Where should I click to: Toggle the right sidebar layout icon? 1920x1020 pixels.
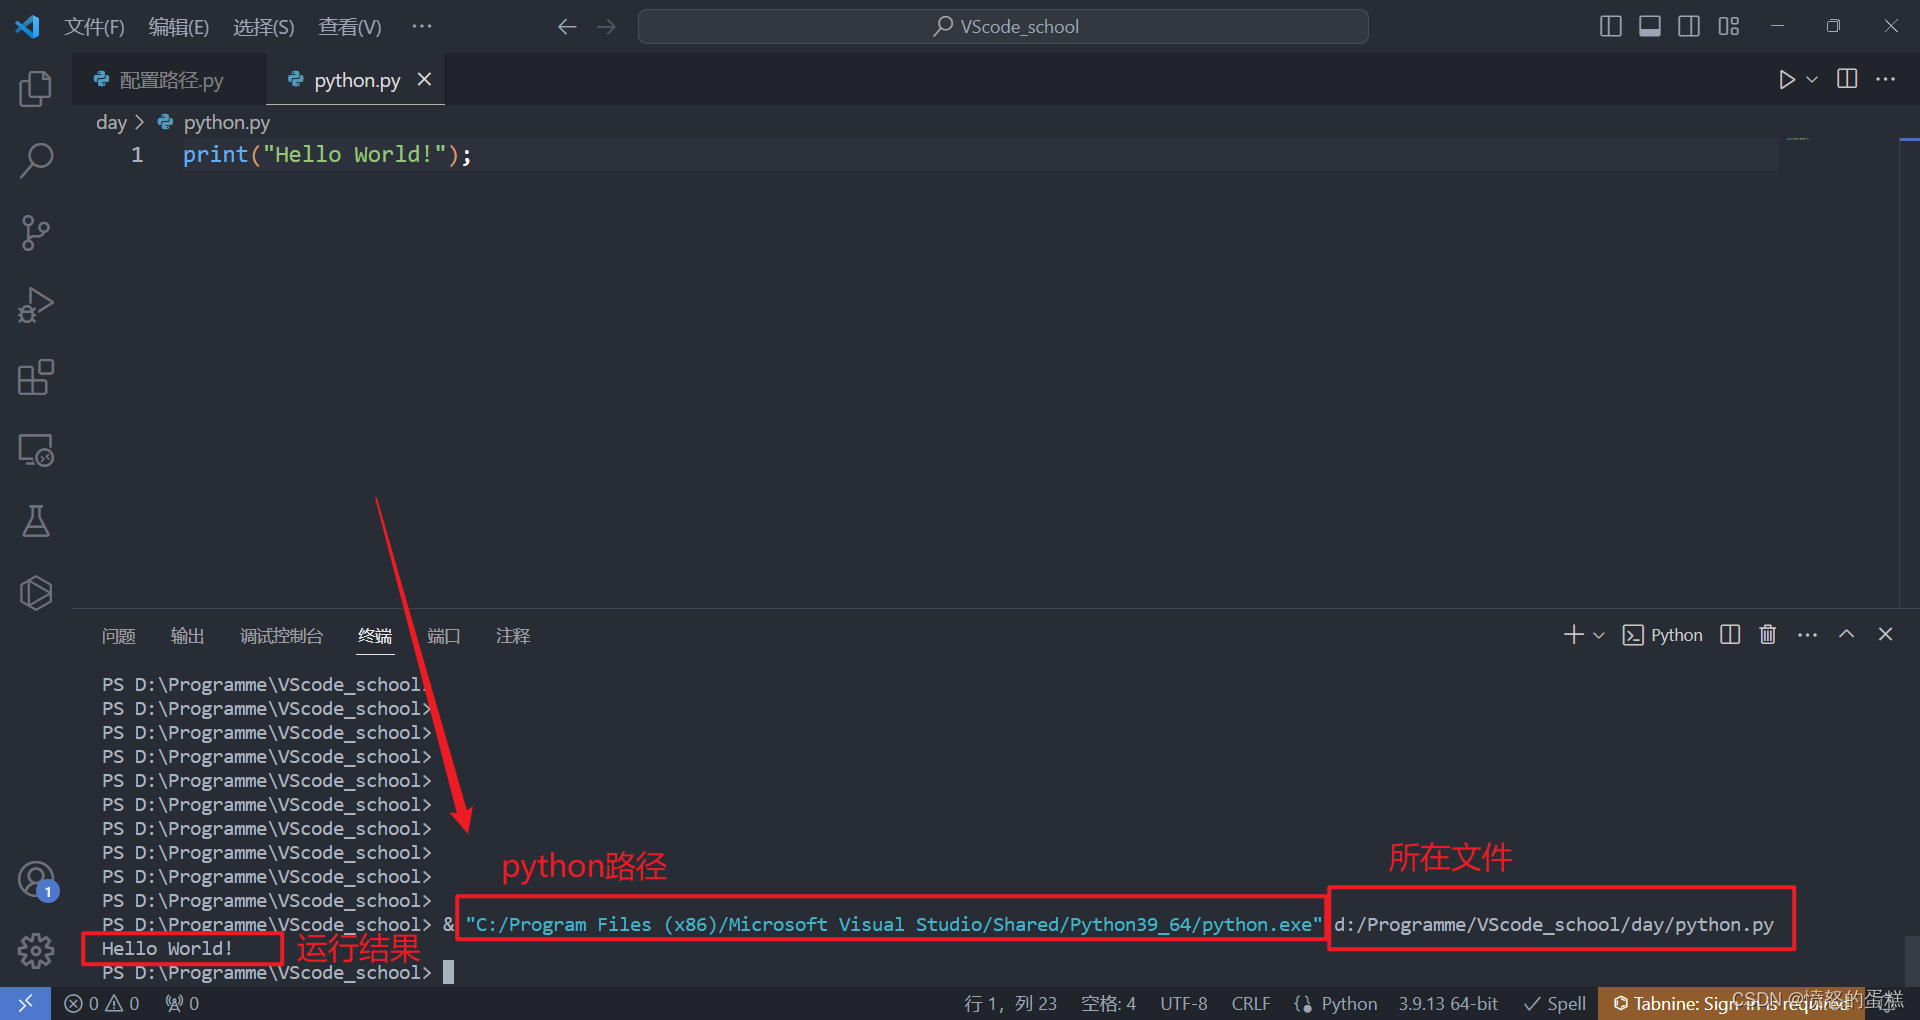click(1688, 26)
